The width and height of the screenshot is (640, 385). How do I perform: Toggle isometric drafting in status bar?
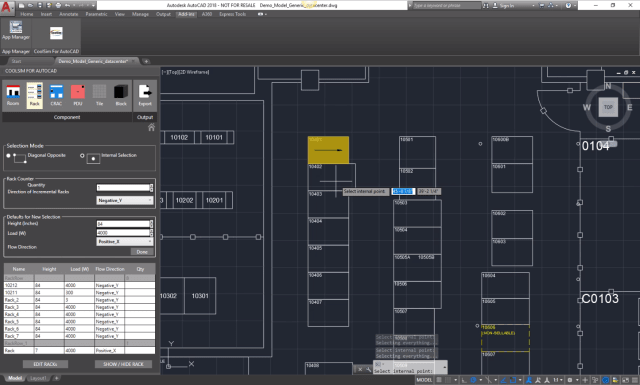(x=489, y=380)
